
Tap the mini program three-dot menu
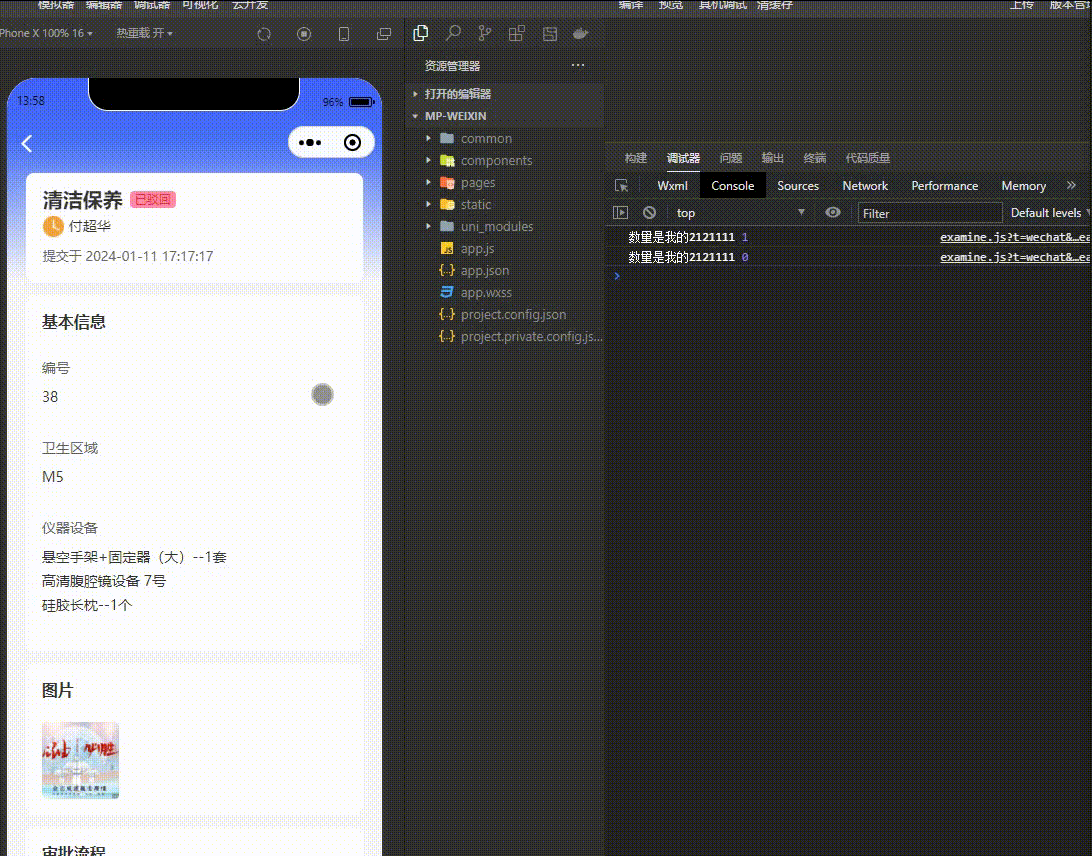click(x=310, y=143)
